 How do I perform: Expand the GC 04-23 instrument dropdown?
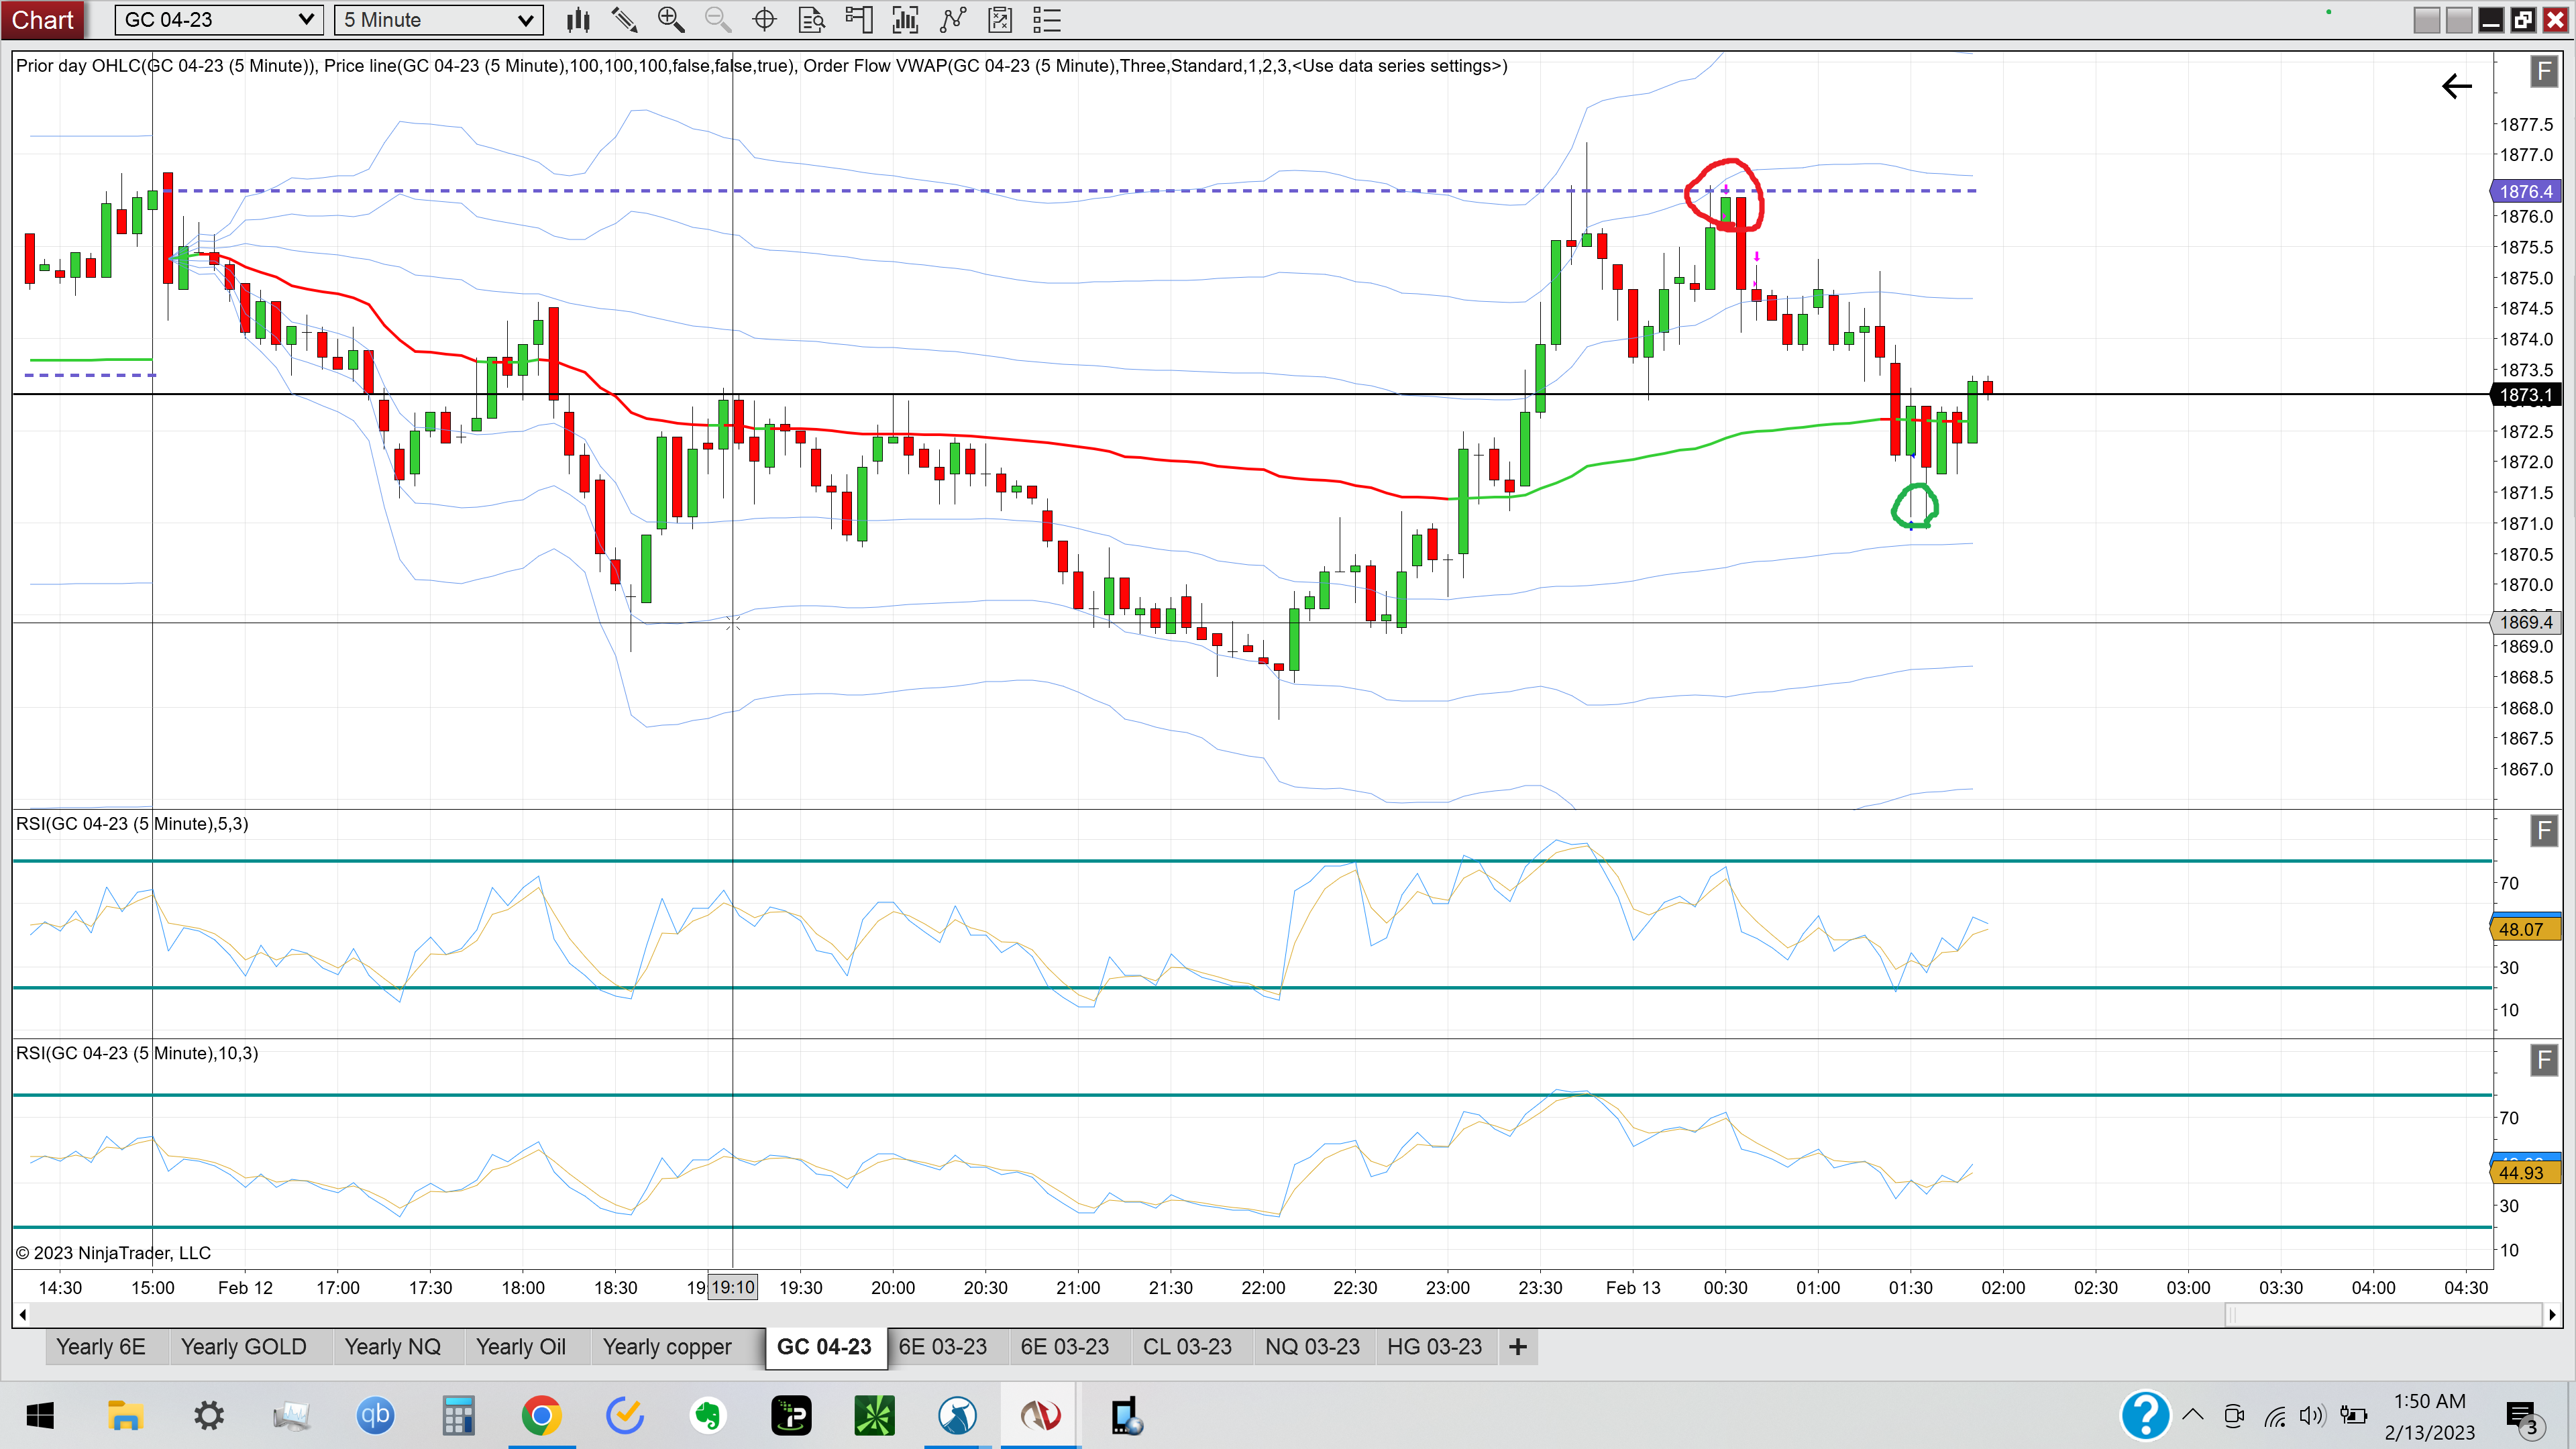click(x=219, y=20)
